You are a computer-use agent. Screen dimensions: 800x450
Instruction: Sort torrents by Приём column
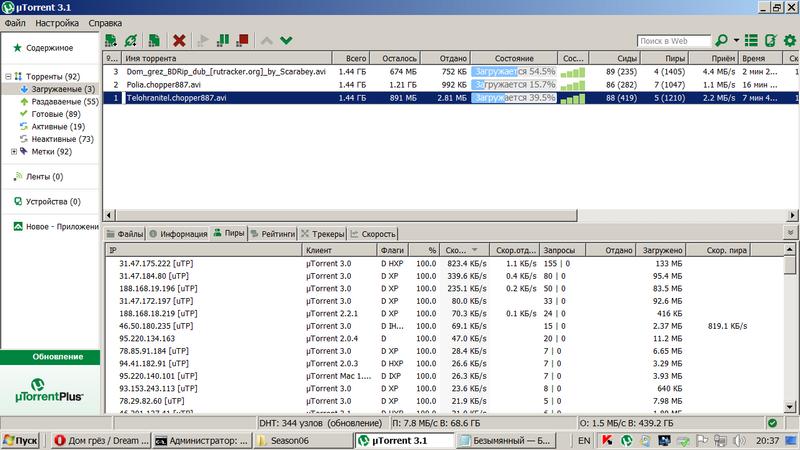pos(713,58)
